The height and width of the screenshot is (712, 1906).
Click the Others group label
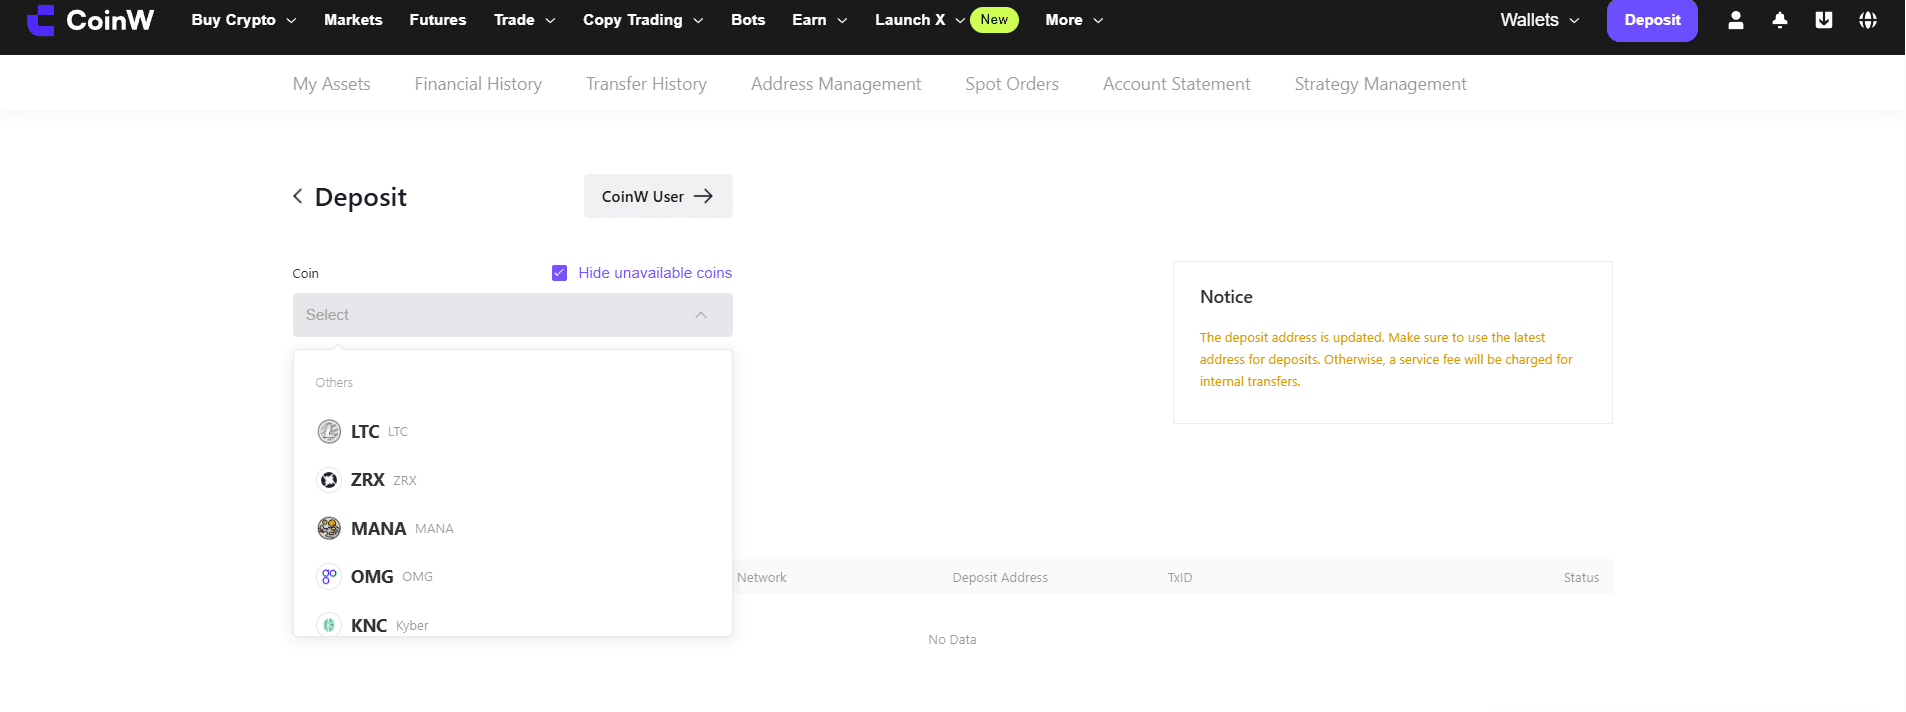pyautogui.click(x=334, y=382)
